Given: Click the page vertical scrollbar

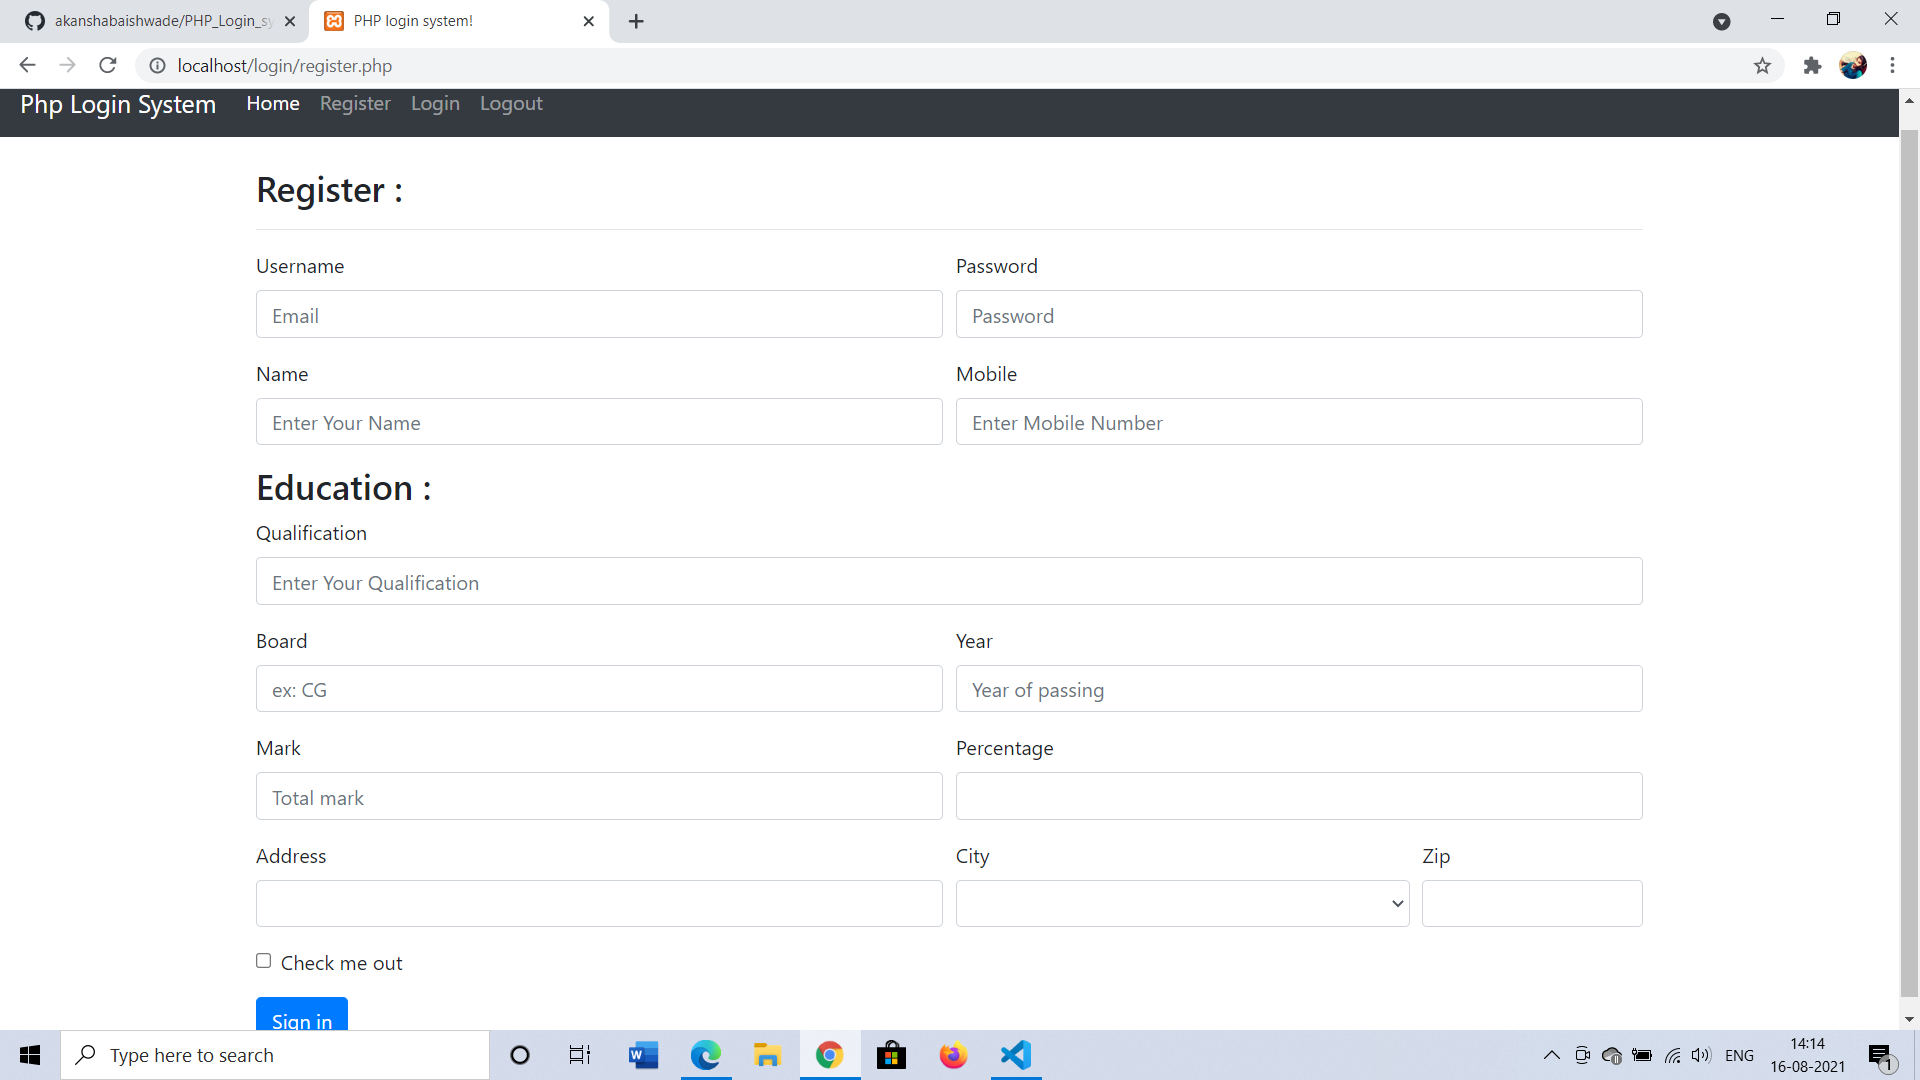Looking at the screenshot, I should pyautogui.click(x=1909, y=560).
